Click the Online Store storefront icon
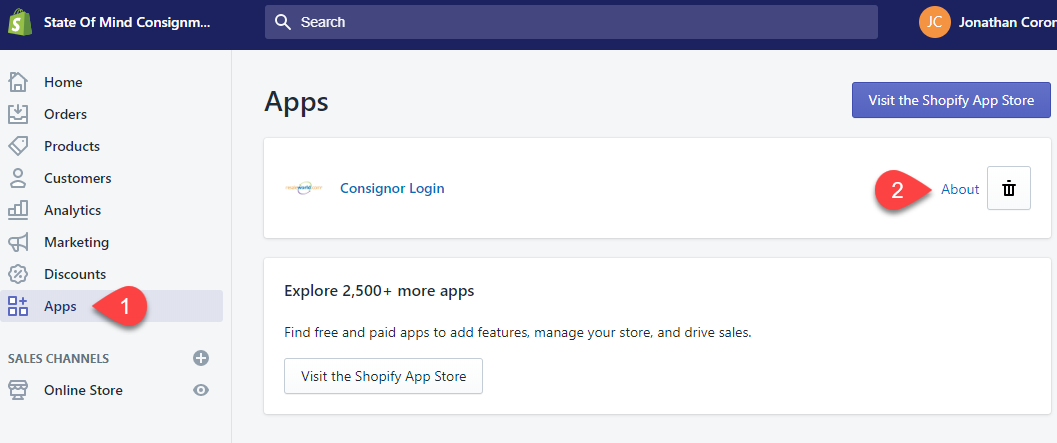This screenshot has width=1057, height=443. click(x=18, y=390)
